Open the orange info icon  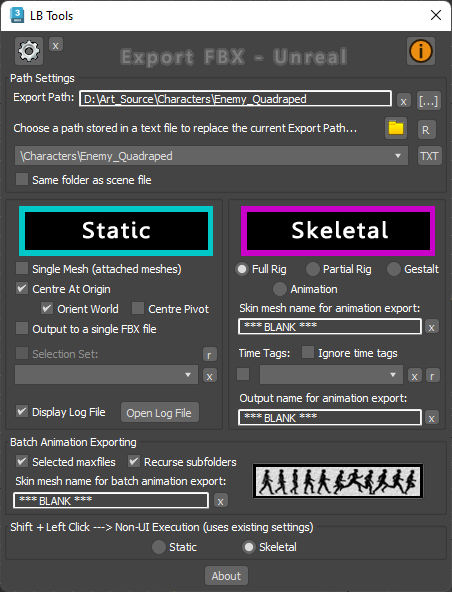(x=421, y=51)
